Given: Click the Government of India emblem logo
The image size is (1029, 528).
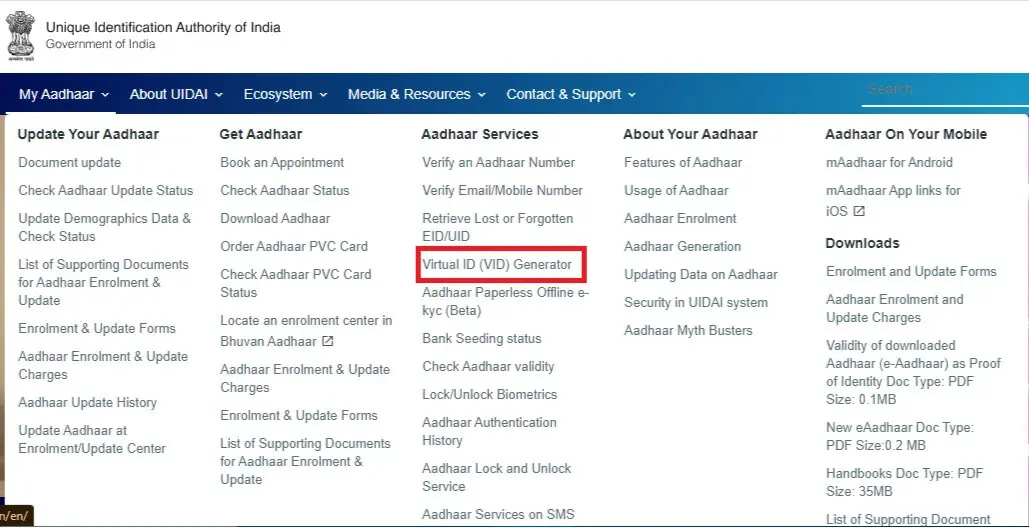Looking at the screenshot, I should tap(20, 33).
